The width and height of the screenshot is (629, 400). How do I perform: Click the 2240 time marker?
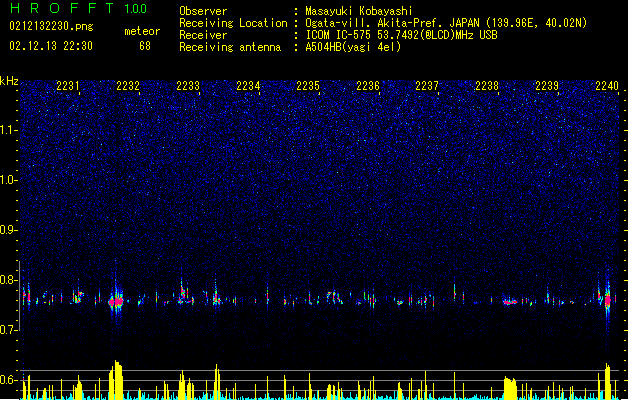tap(607, 86)
